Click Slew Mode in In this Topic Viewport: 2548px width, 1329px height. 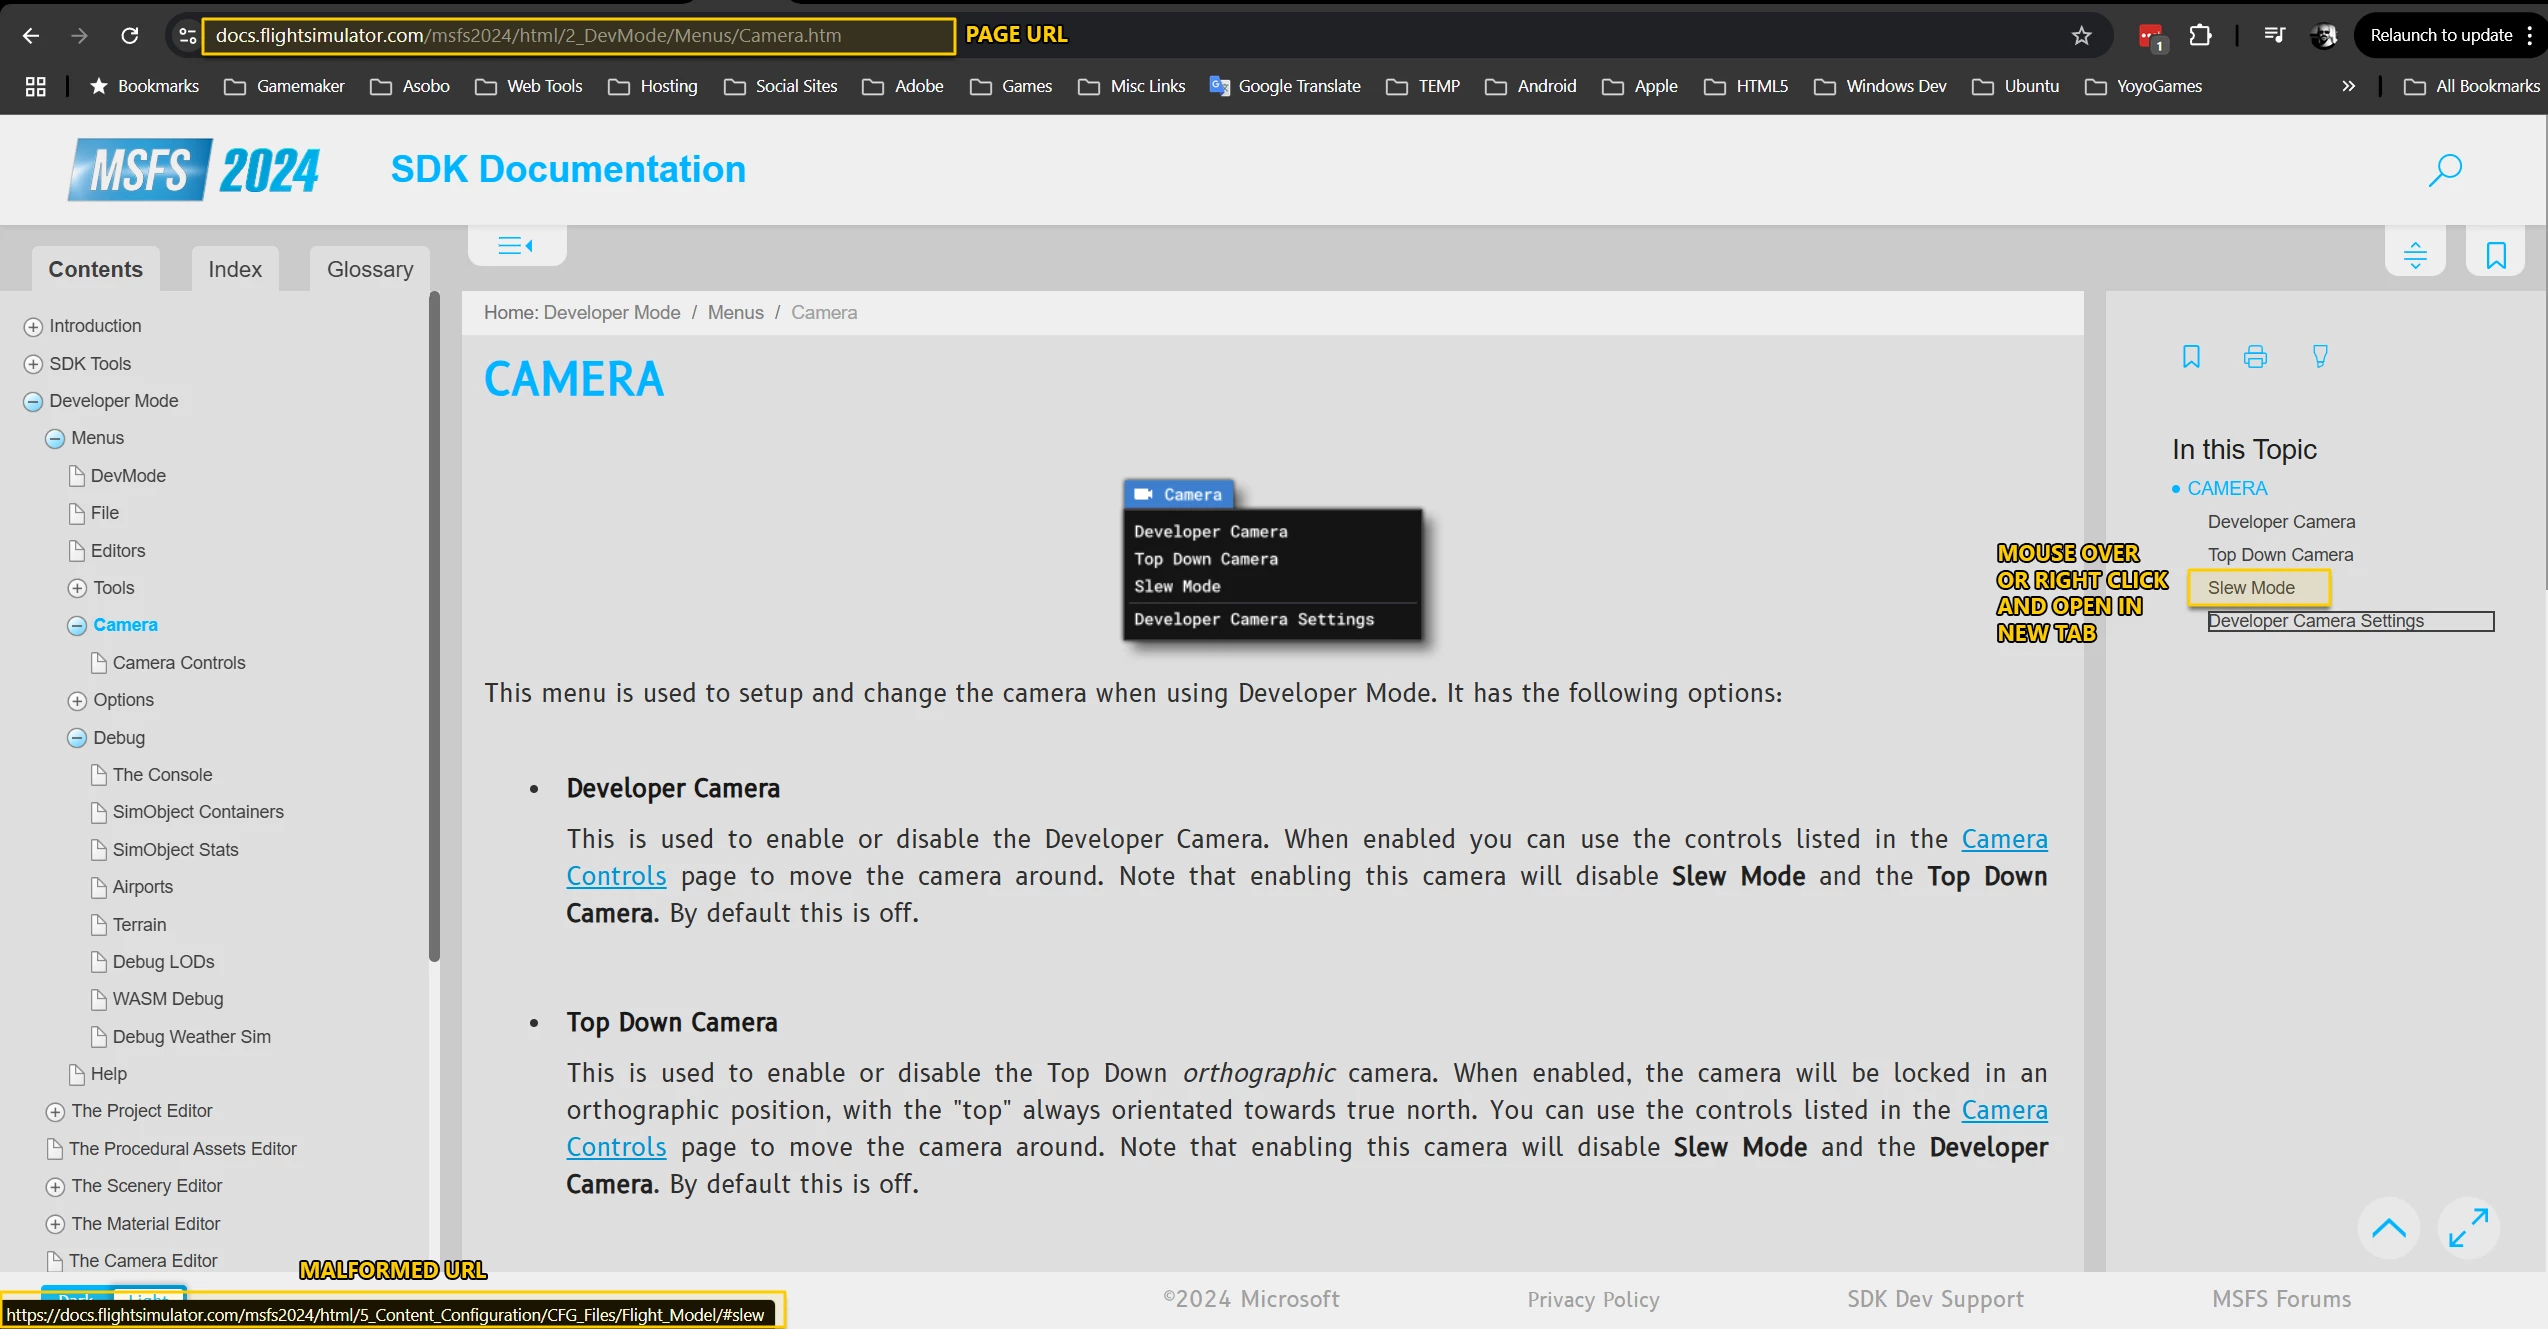pos(2250,588)
